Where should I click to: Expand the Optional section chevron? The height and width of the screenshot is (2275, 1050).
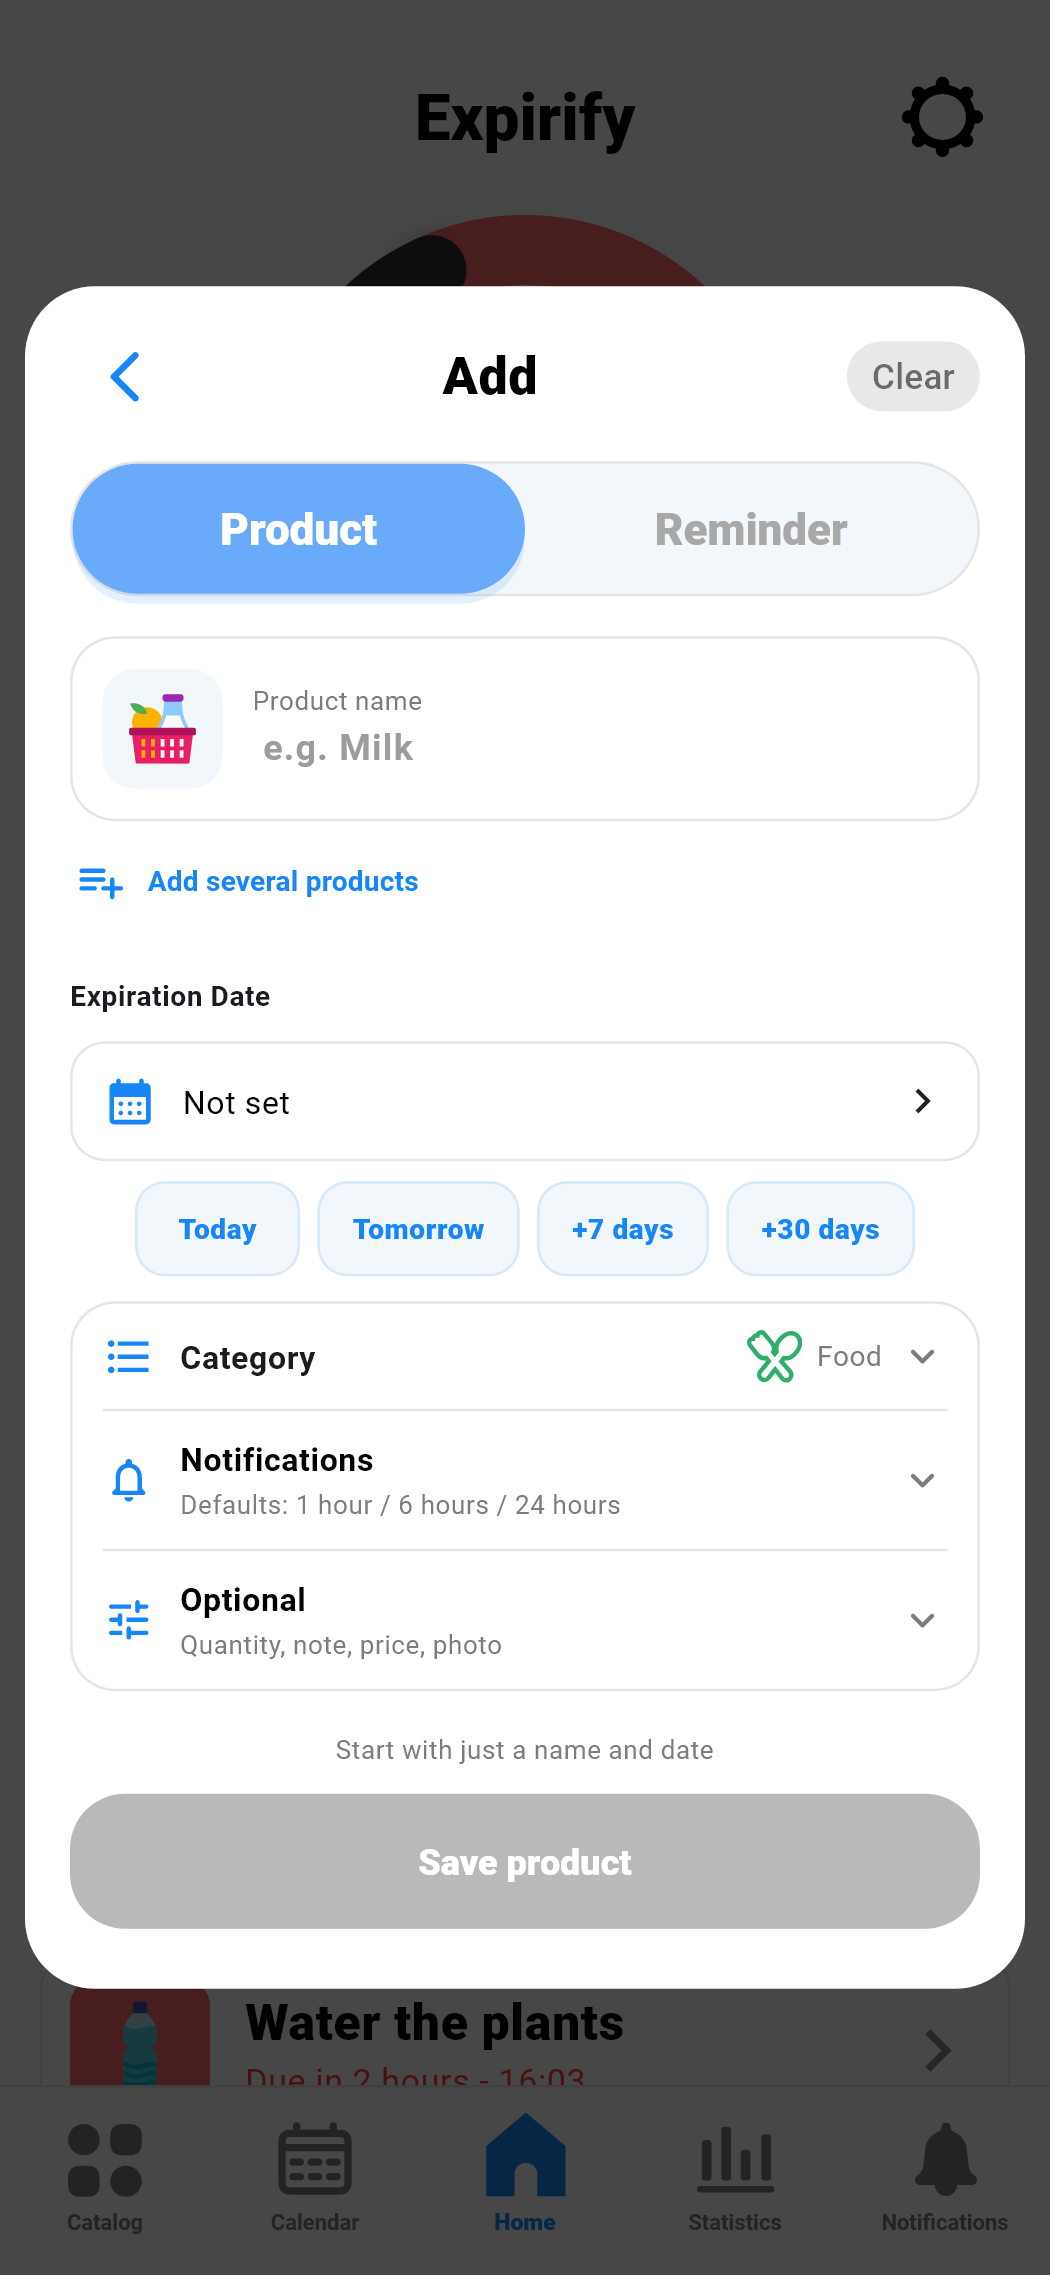point(922,1620)
